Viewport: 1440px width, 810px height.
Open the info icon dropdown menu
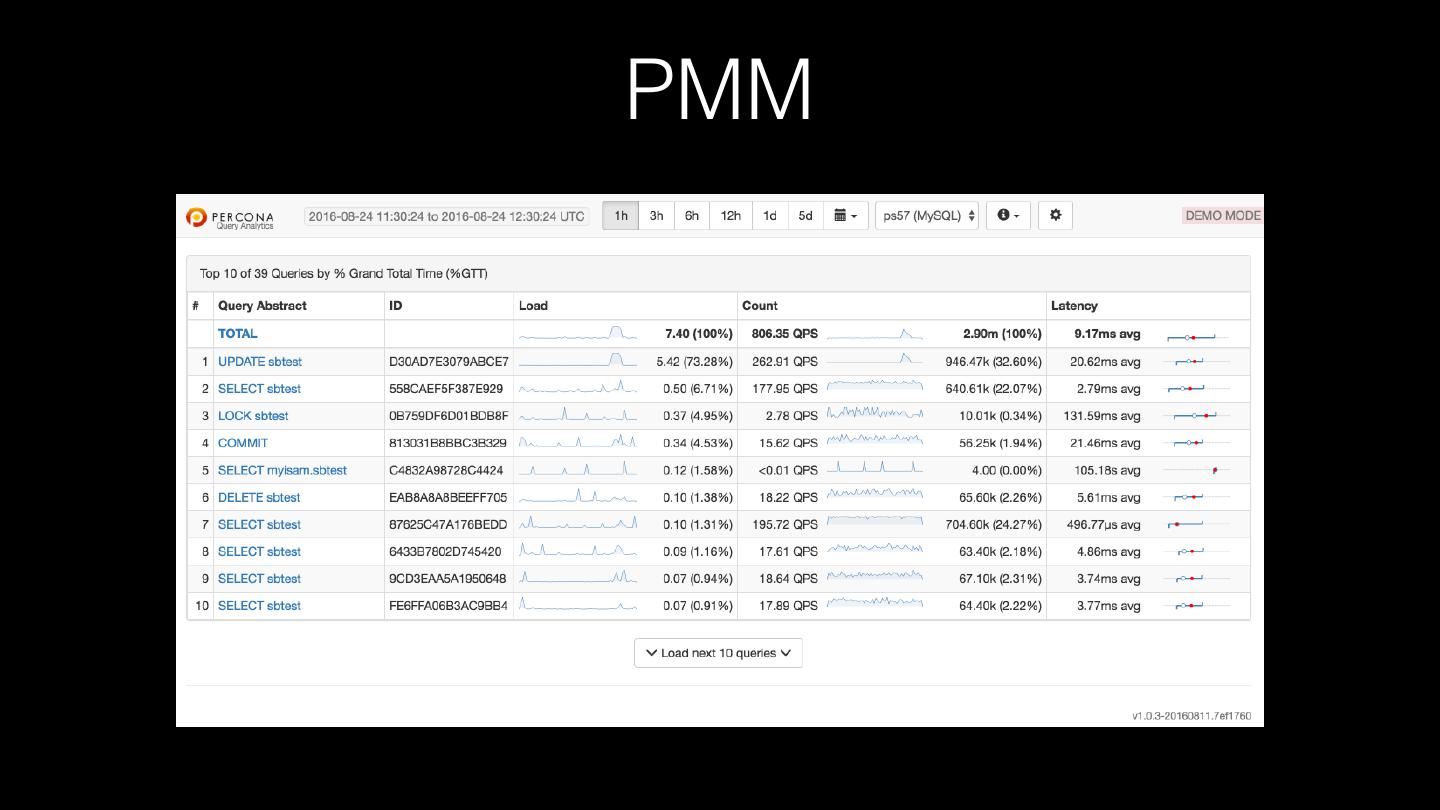click(x=1008, y=215)
